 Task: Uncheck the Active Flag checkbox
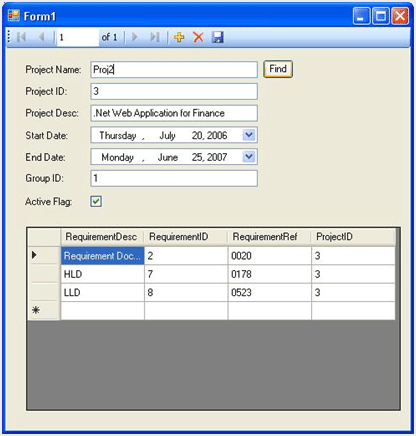point(96,201)
